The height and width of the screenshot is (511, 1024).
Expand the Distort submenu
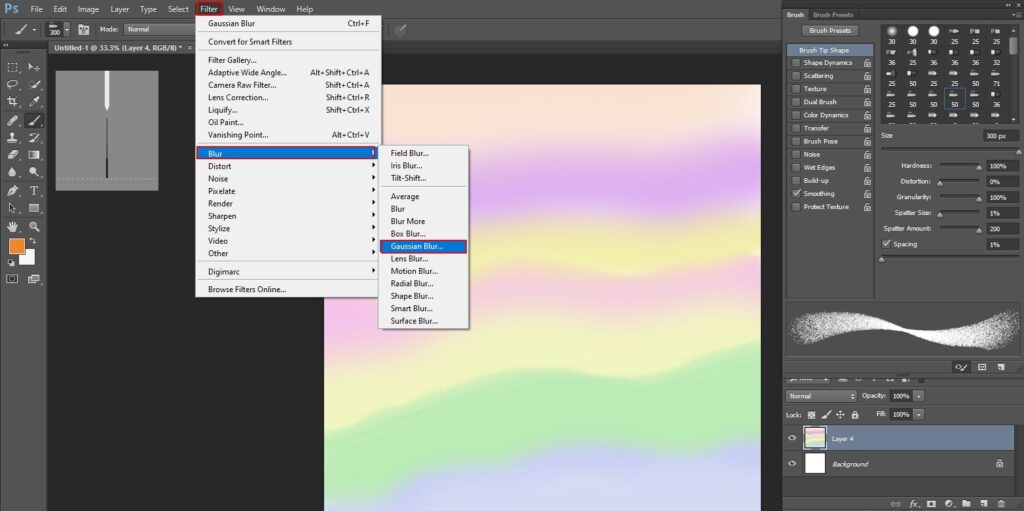[x=287, y=166]
